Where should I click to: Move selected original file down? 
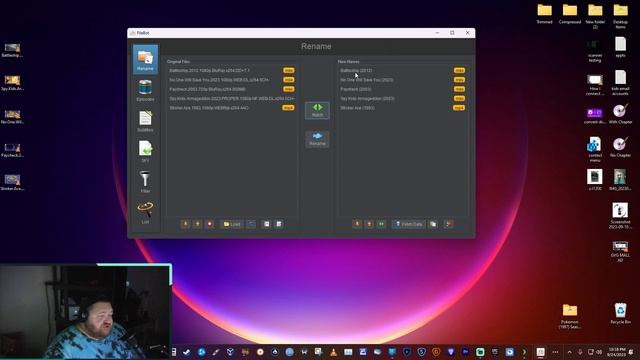[185, 224]
